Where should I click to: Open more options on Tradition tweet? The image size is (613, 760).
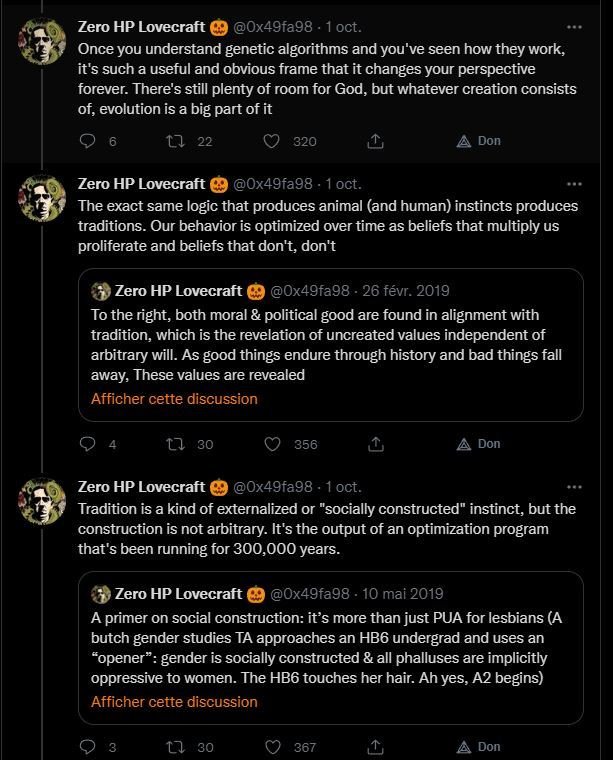(573, 487)
